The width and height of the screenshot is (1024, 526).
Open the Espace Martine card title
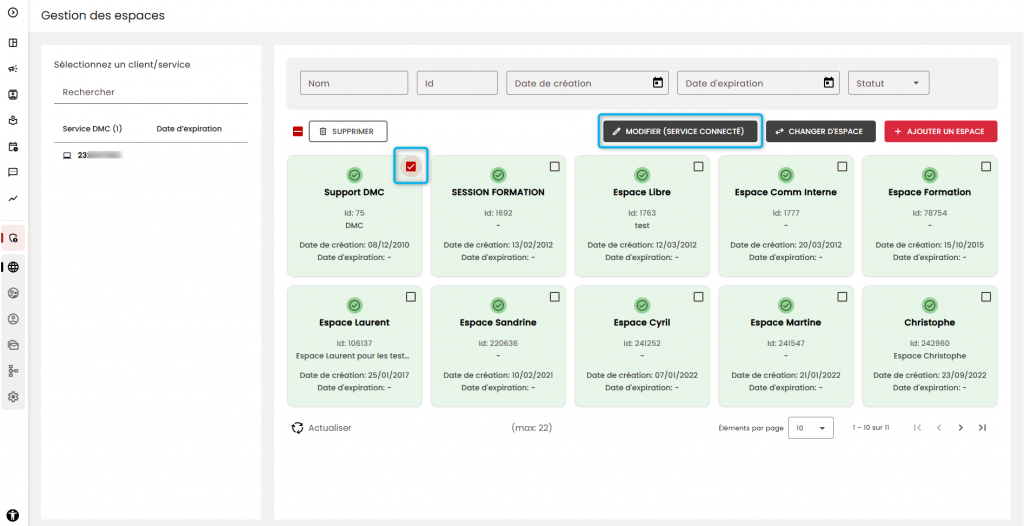click(786, 322)
